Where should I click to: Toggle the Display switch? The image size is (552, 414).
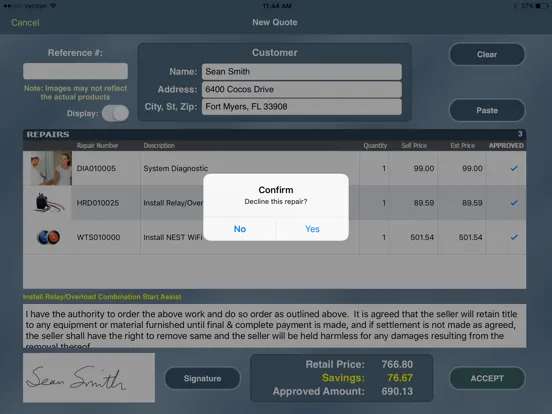pyautogui.click(x=115, y=113)
